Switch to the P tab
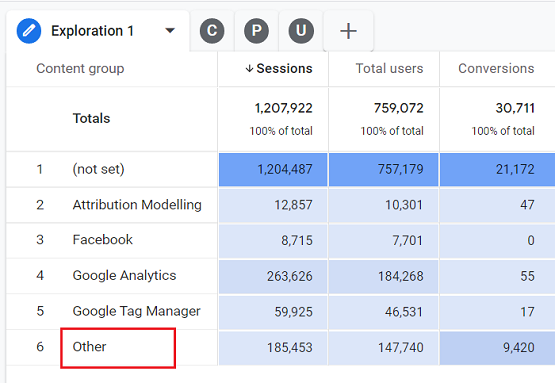The height and width of the screenshot is (383, 555). [x=256, y=31]
